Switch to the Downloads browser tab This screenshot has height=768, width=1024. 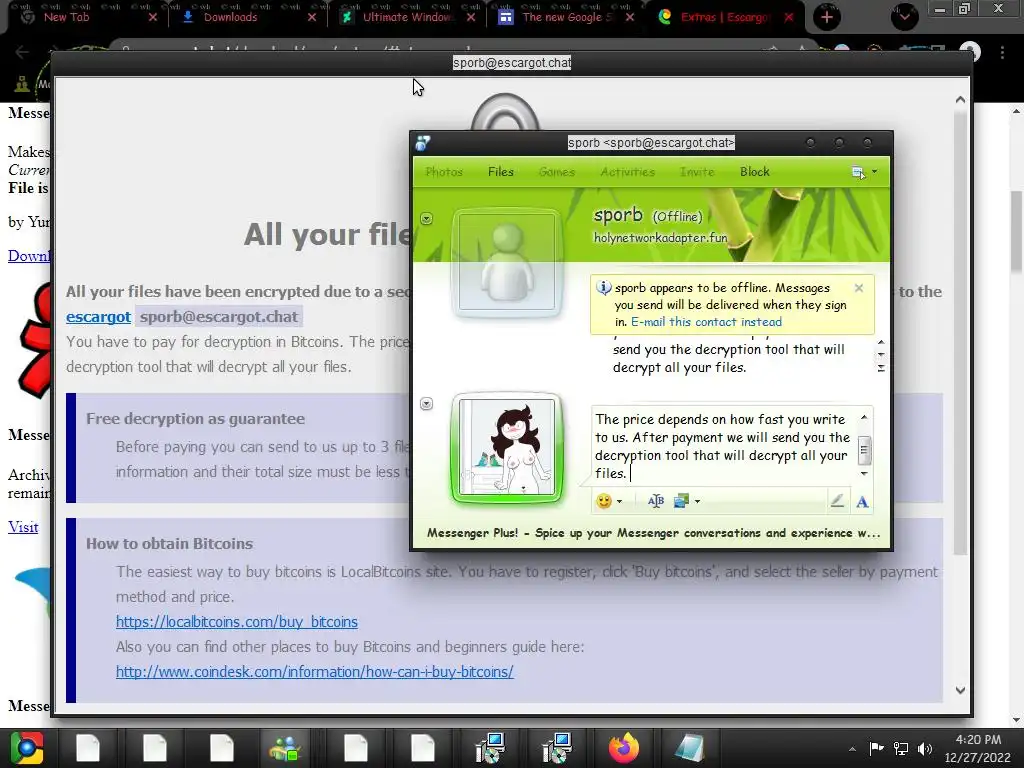coord(248,17)
